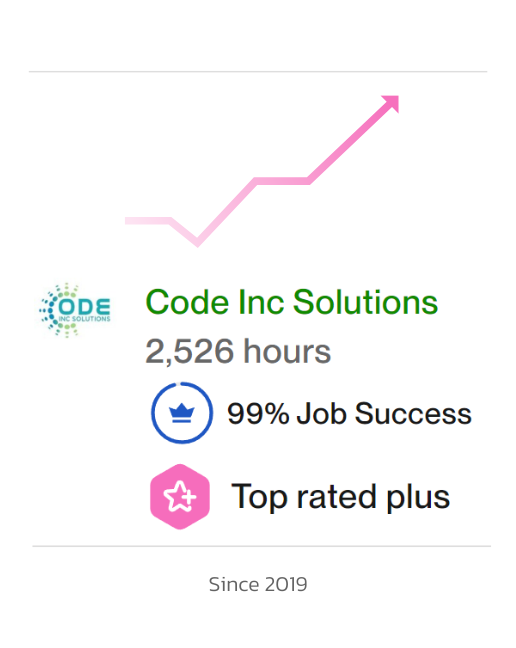Image resolution: width=516 pixels, height=648 pixels.
Task: Click the dotted circle C in the logo
Action: (x=53, y=310)
